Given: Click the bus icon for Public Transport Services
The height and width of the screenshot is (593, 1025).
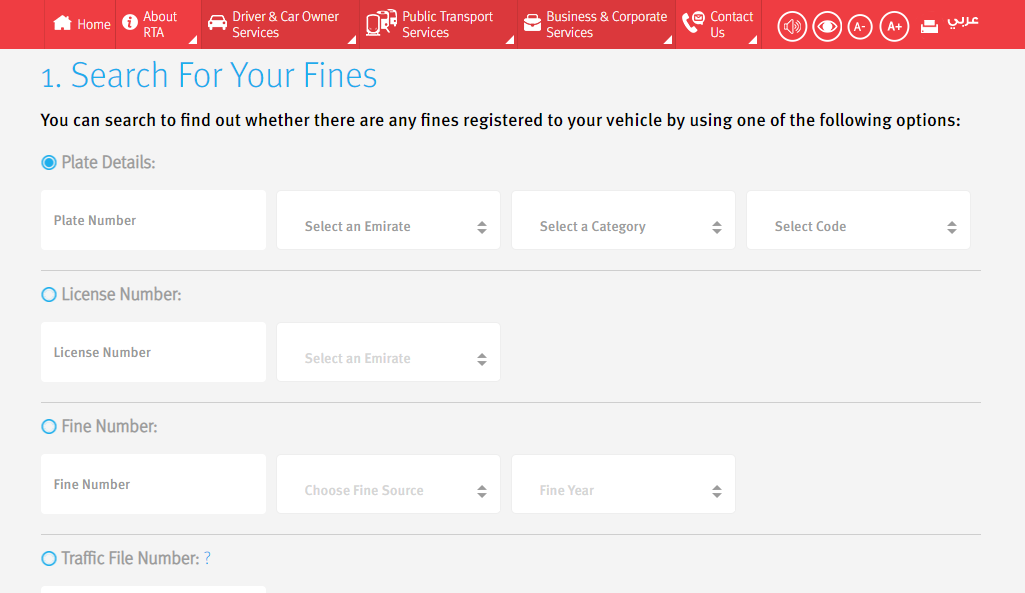Looking at the screenshot, I should tap(380, 22).
